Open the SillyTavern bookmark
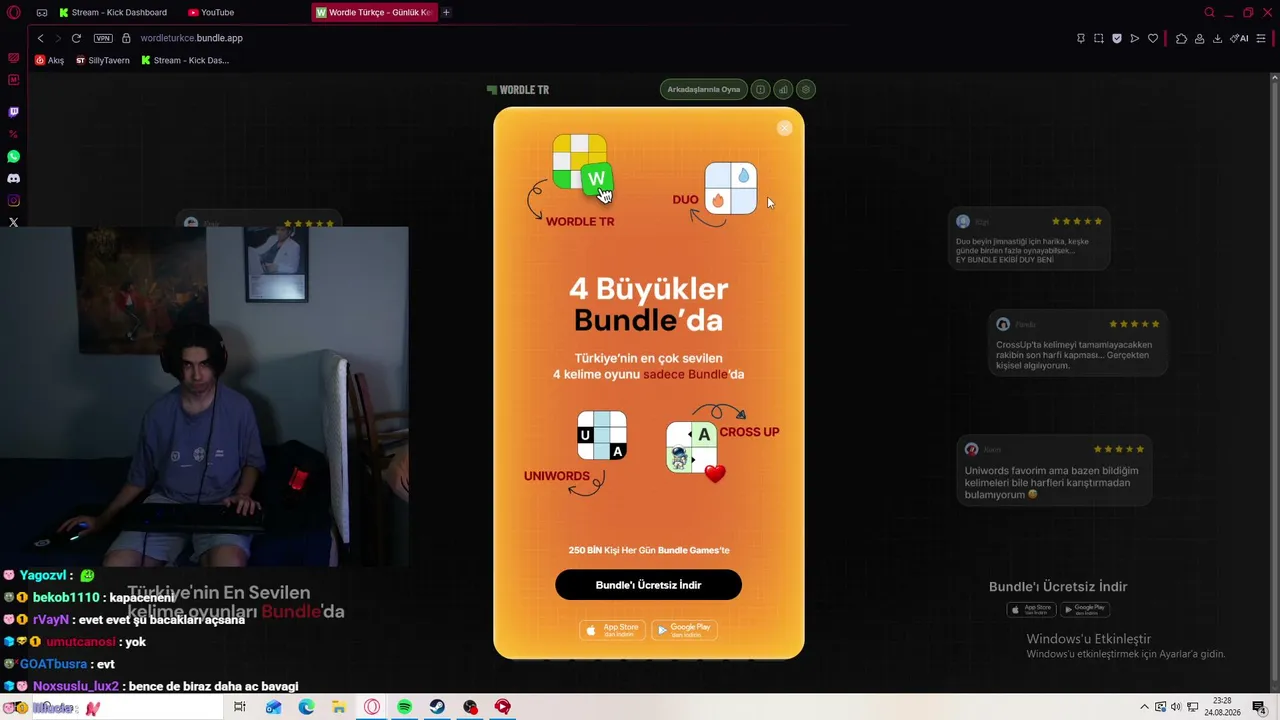The image size is (1280, 720). click(x=103, y=60)
